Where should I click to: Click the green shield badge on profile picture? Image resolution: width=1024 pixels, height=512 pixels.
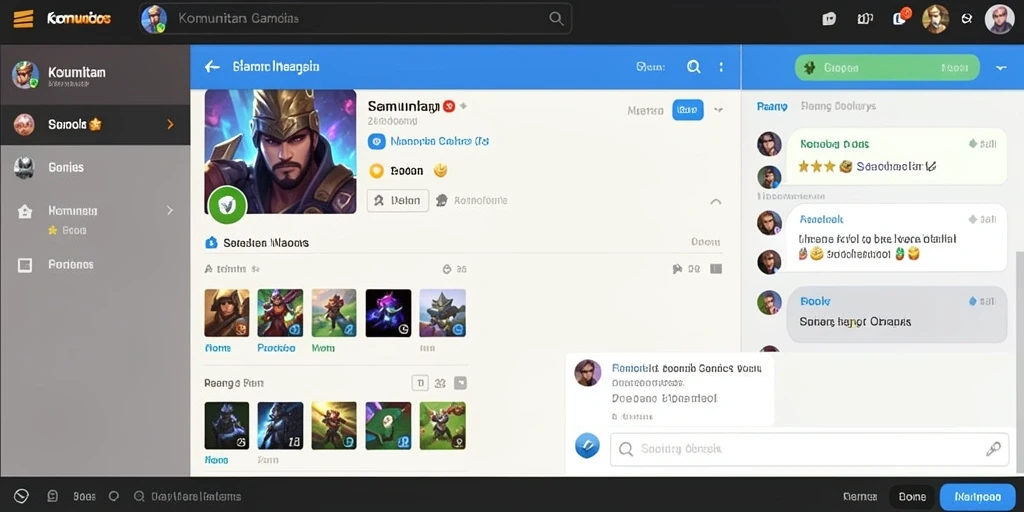point(227,206)
